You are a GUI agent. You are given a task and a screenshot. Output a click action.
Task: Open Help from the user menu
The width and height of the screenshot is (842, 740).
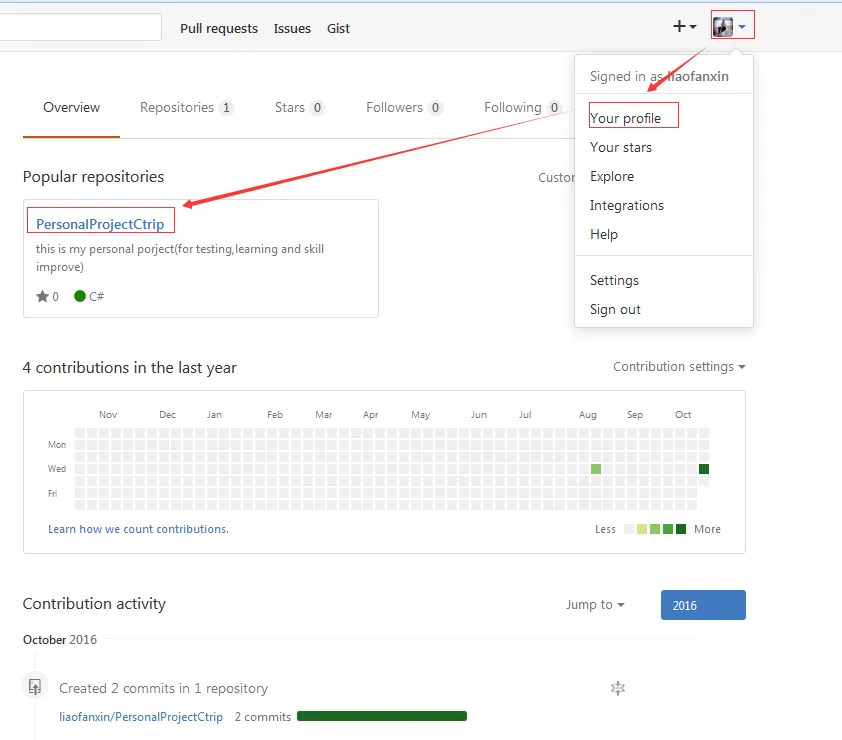pos(604,234)
